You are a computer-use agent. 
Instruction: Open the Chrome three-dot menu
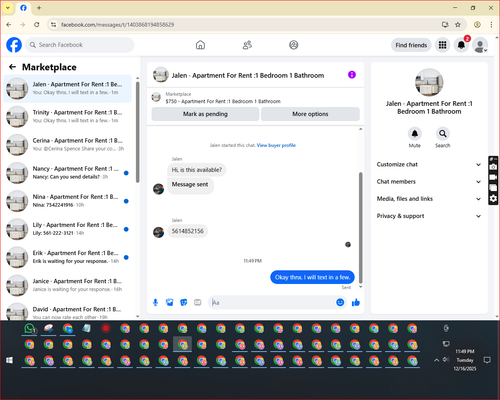click(x=491, y=24)
